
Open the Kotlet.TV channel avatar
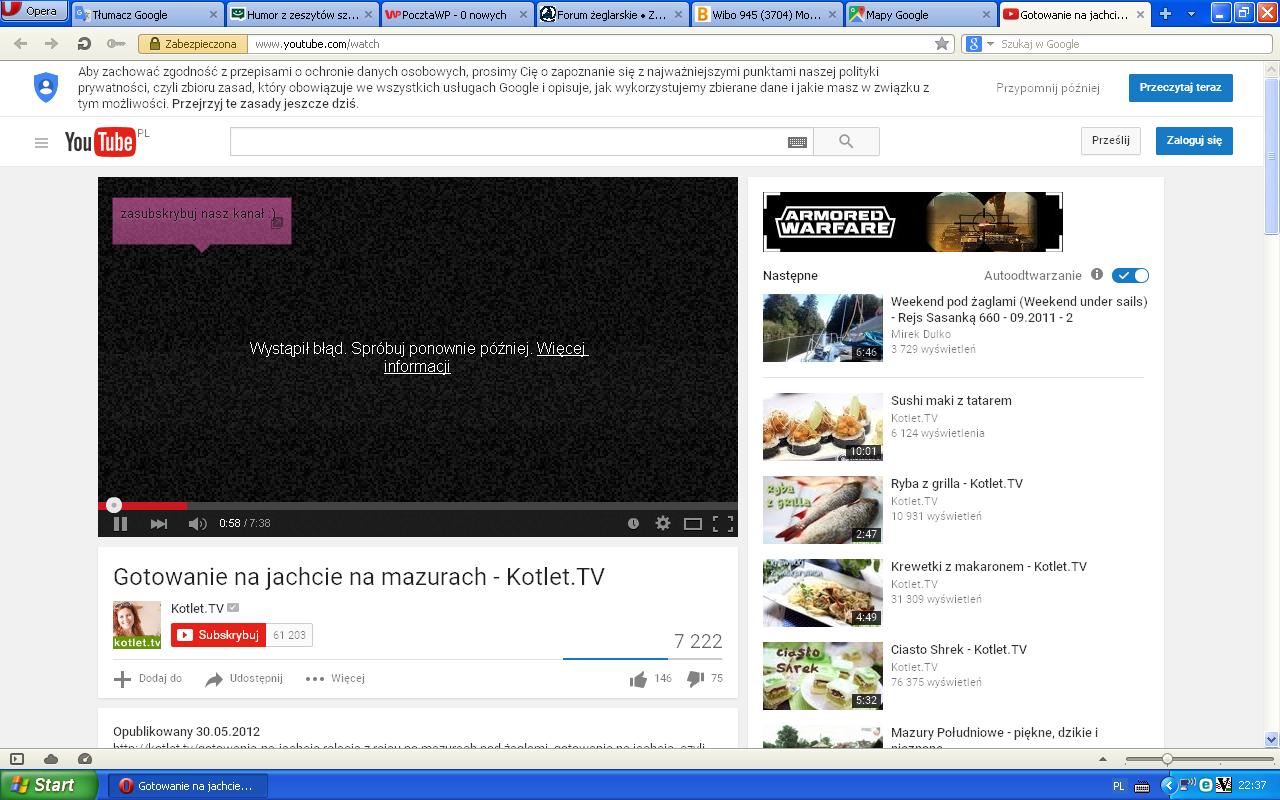click(137, 625)
